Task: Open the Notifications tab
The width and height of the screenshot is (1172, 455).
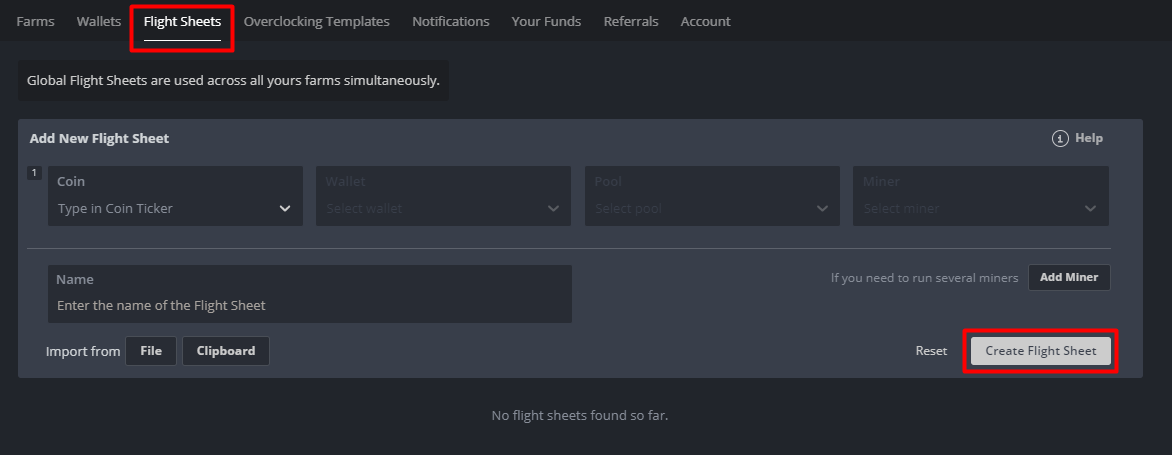Action: (451, 21)
